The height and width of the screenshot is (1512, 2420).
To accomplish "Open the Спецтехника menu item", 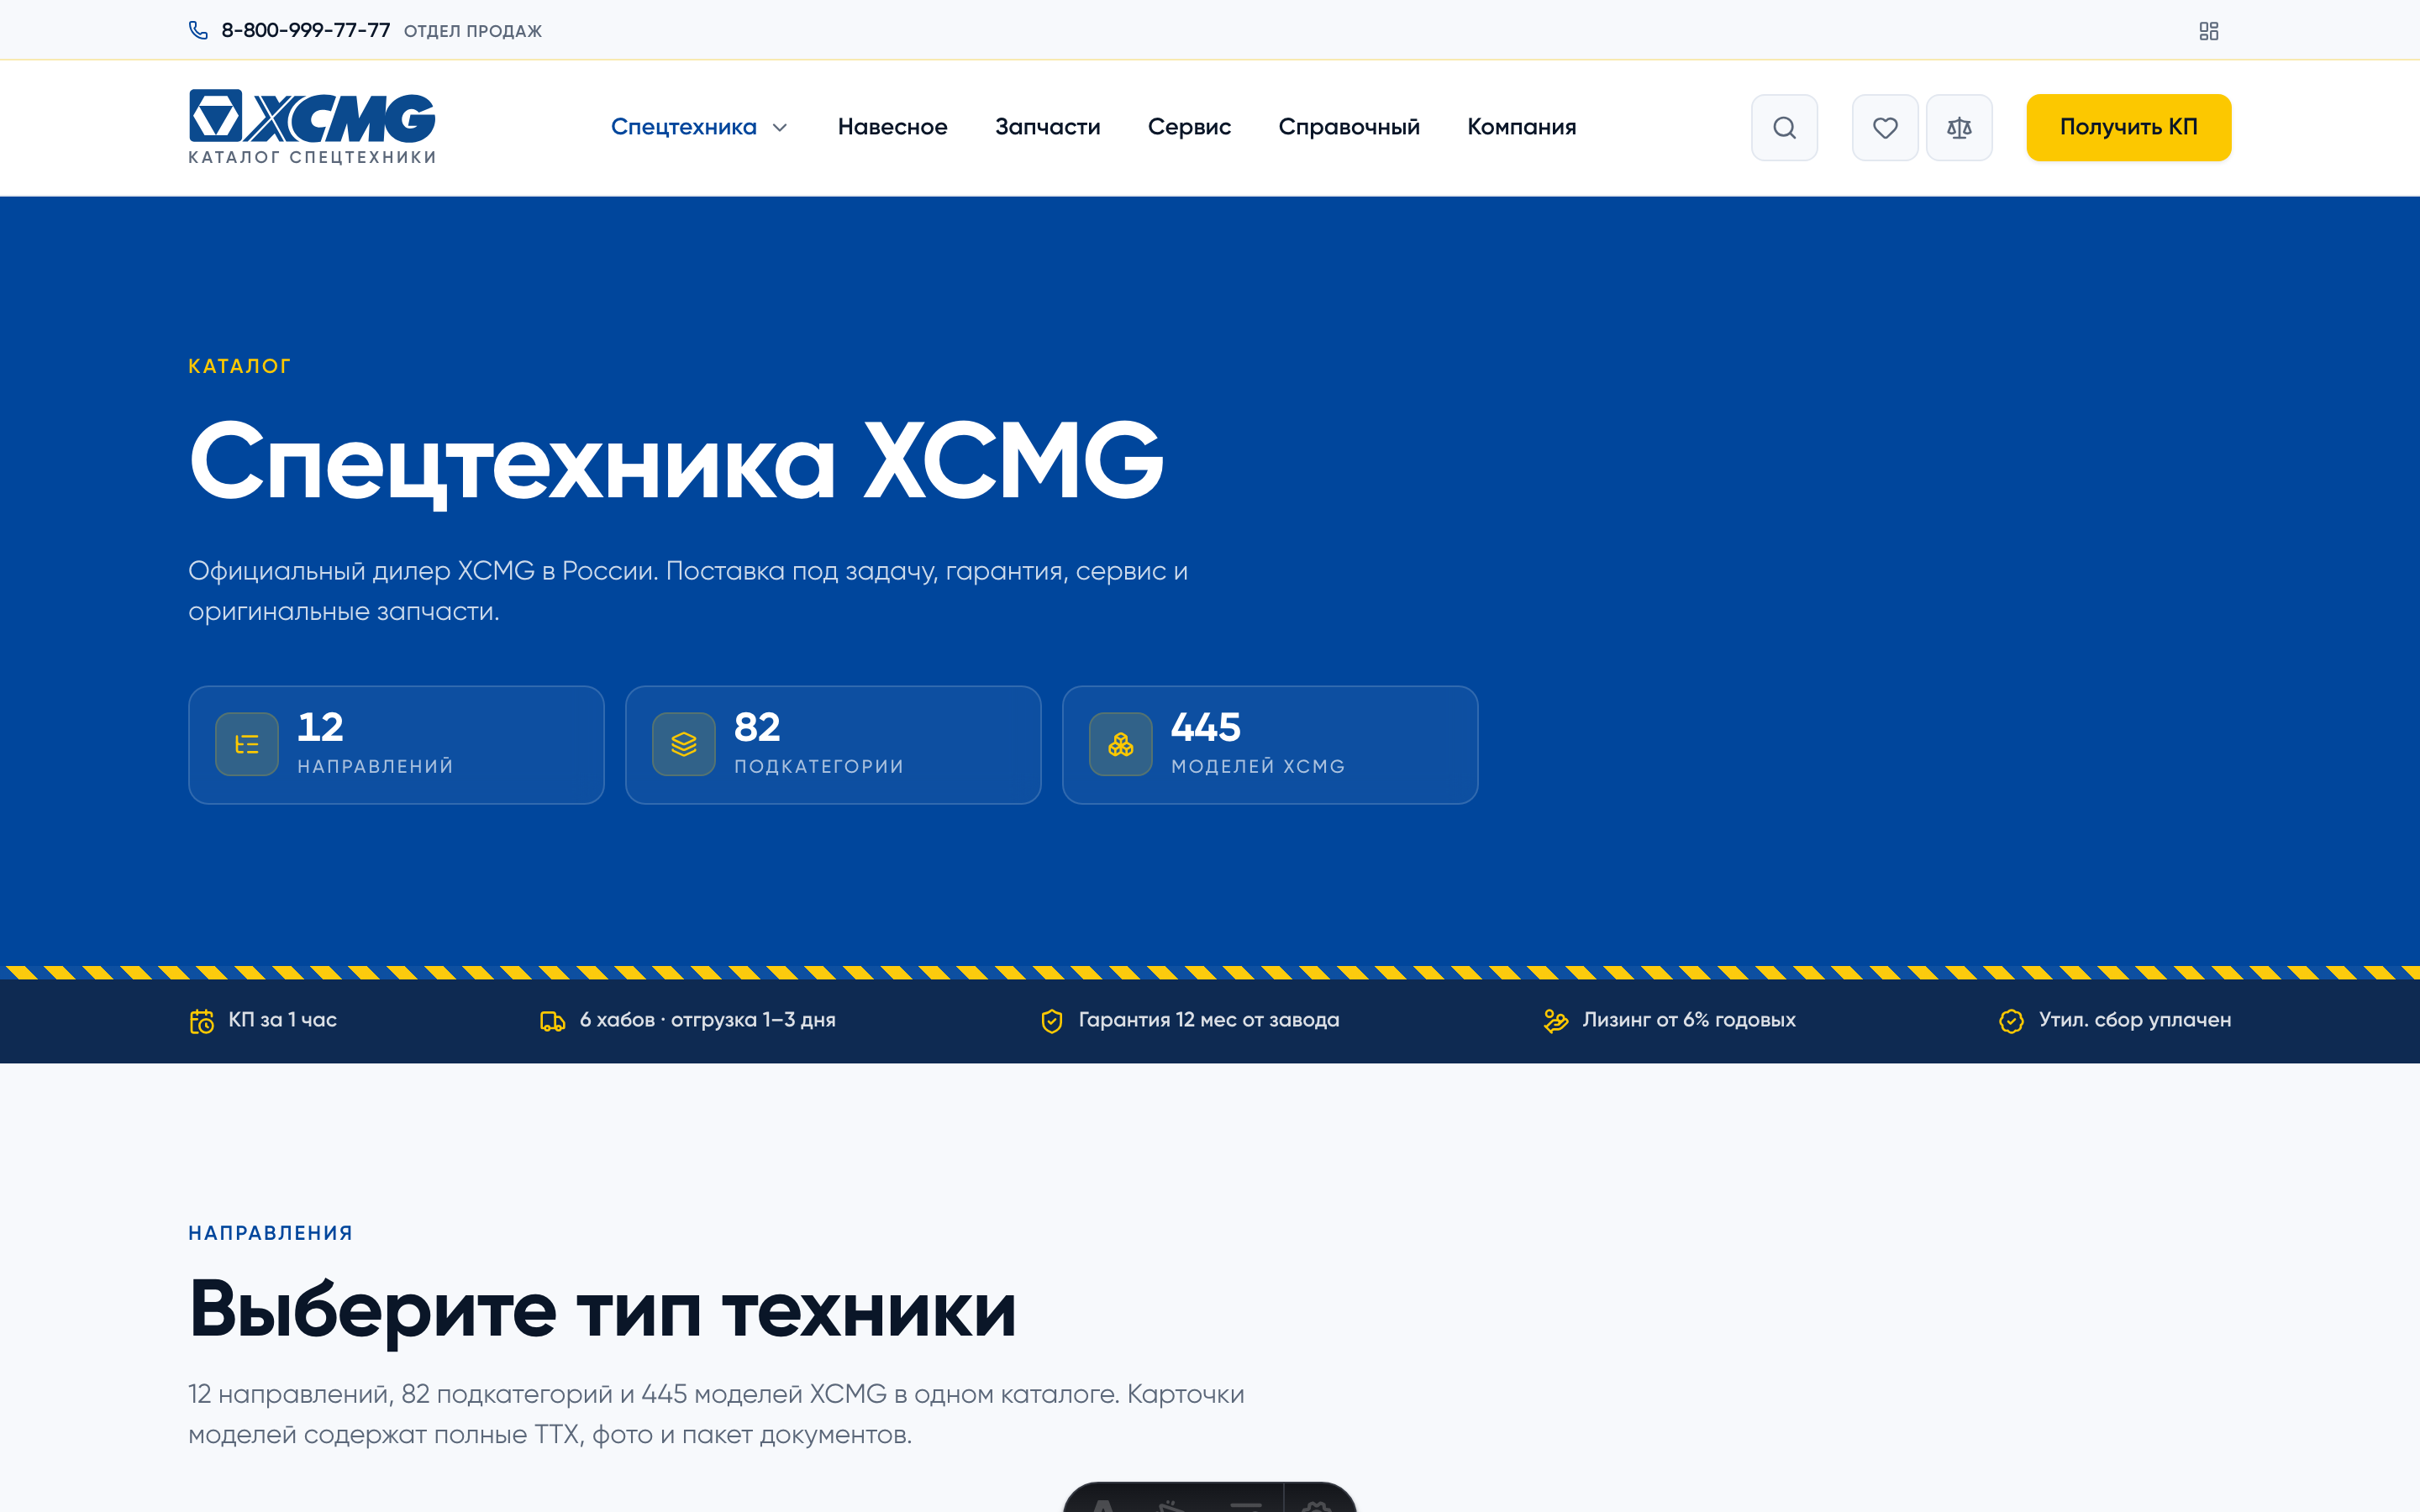I will tap(684, 127).
